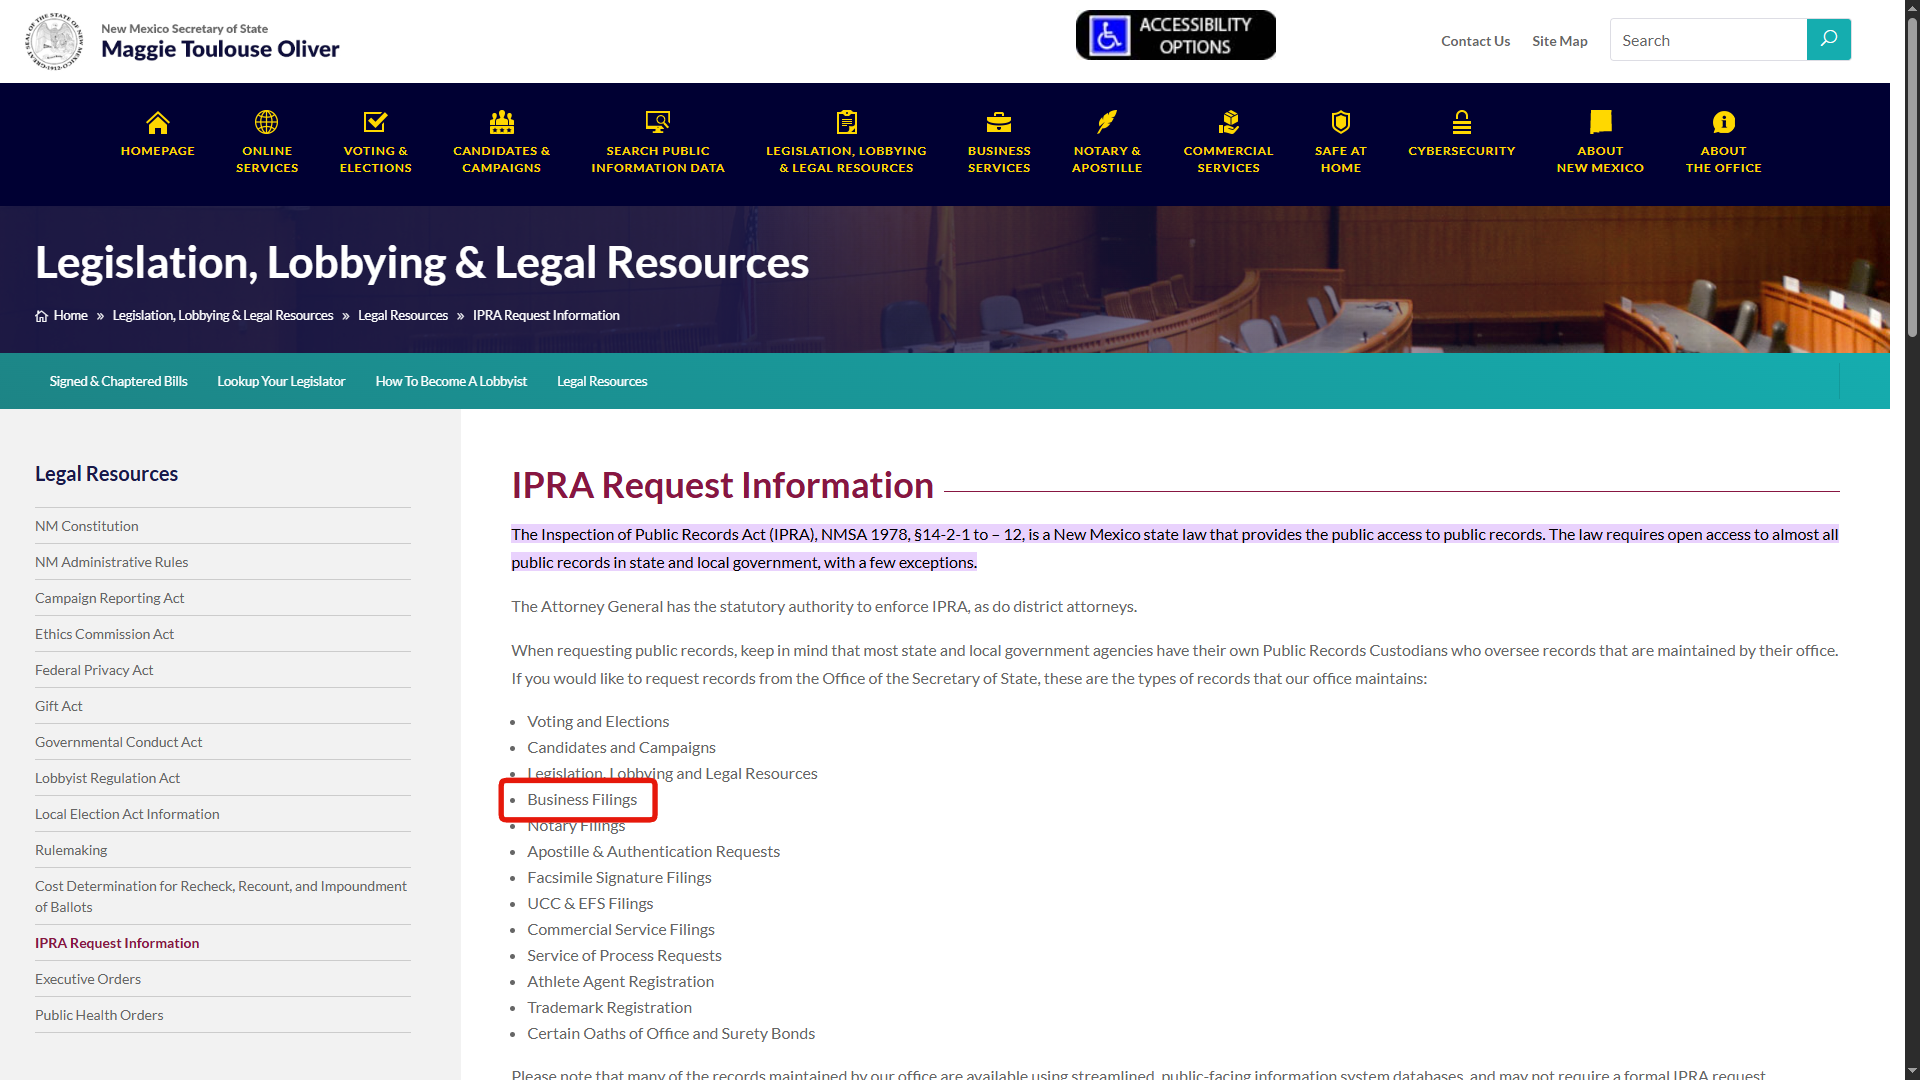Click the Contact Us link
Viewport: 1920px width, 1080px height.
click(x=1475, y=41)
